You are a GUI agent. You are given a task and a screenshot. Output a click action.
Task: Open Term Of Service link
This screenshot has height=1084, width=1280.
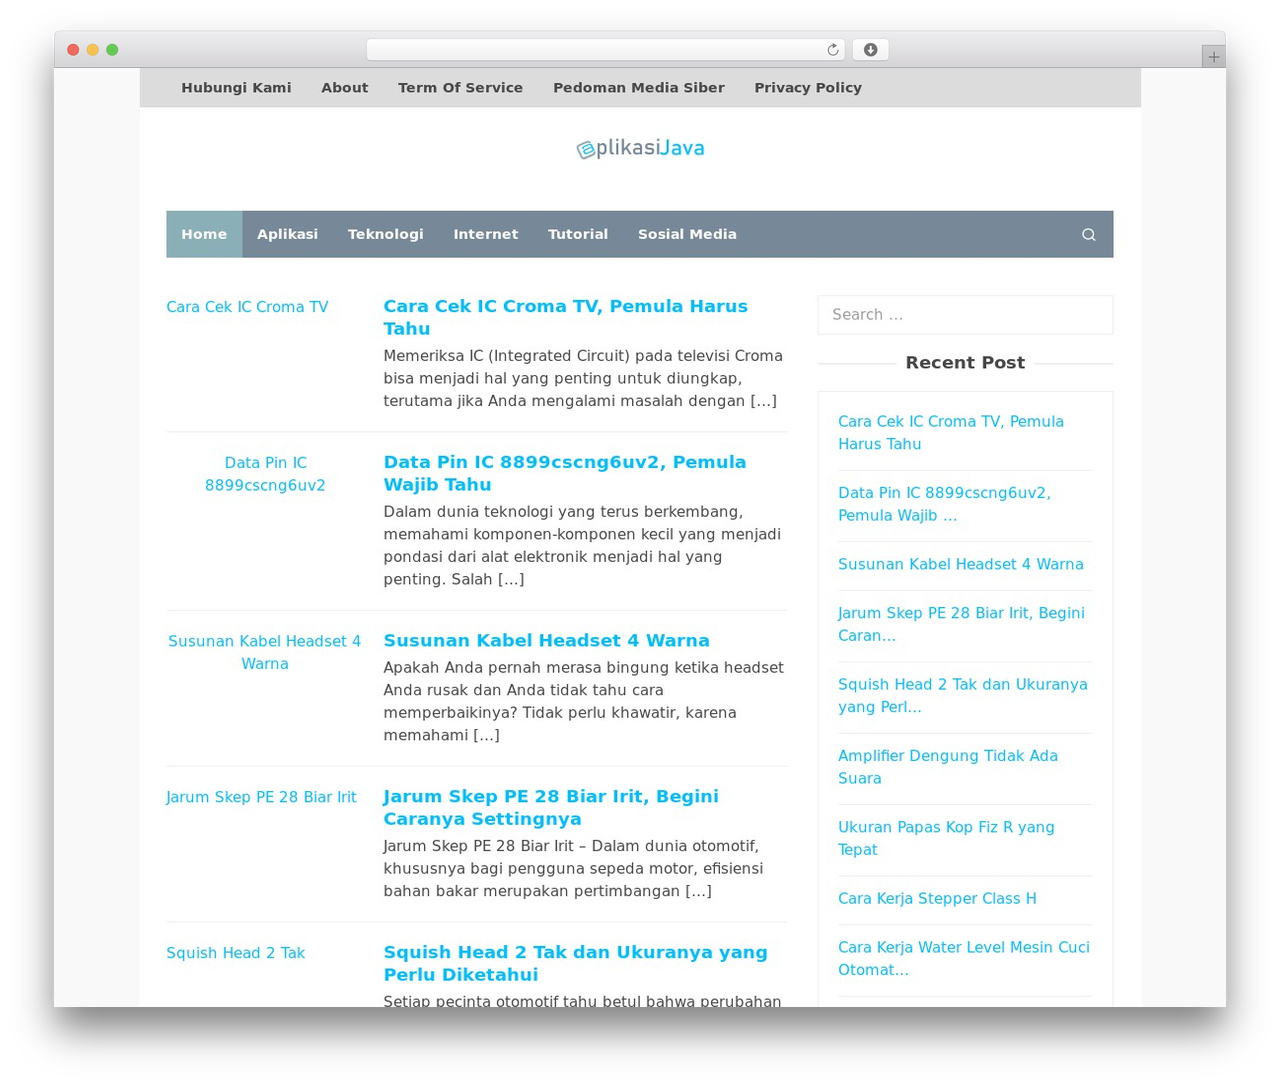[x=460, y=88]
